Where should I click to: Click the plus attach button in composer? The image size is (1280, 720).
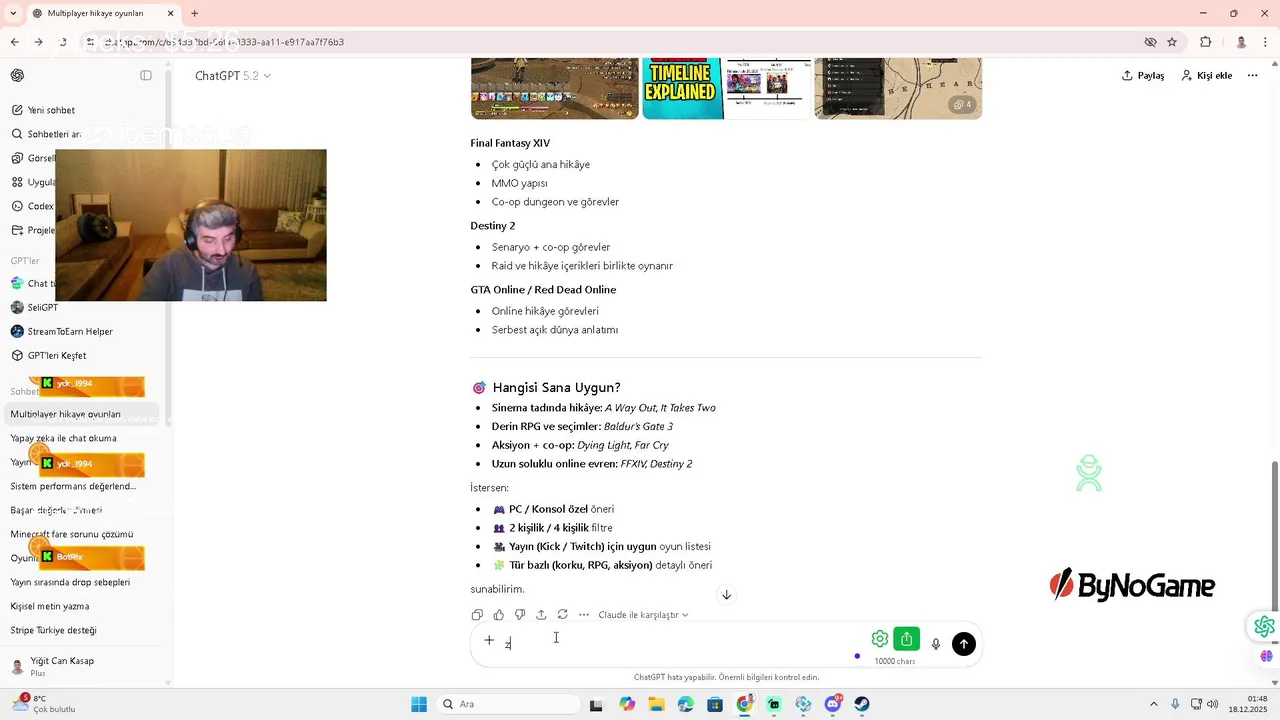[x=489, y=640]
